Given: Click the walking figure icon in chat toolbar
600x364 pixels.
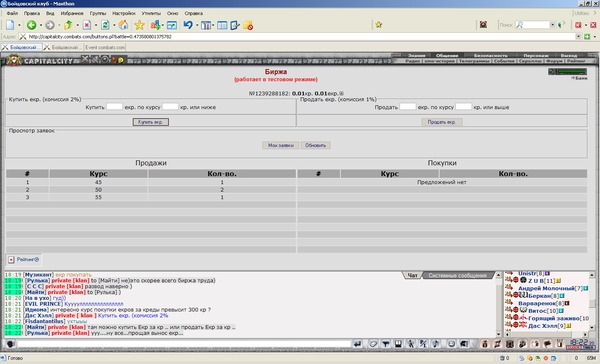Looking at the screenshot, I should point(411,344).
